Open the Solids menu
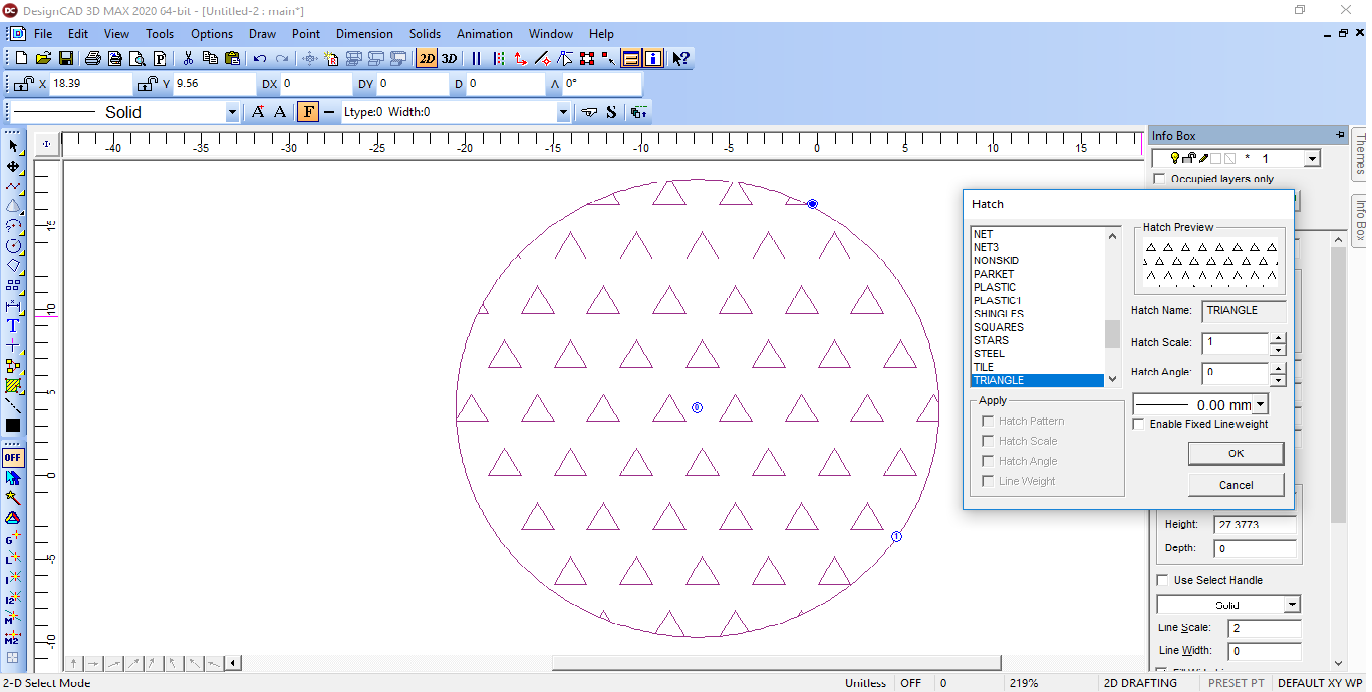Viewport: 1372px width, 692px height. click(425, 34)
